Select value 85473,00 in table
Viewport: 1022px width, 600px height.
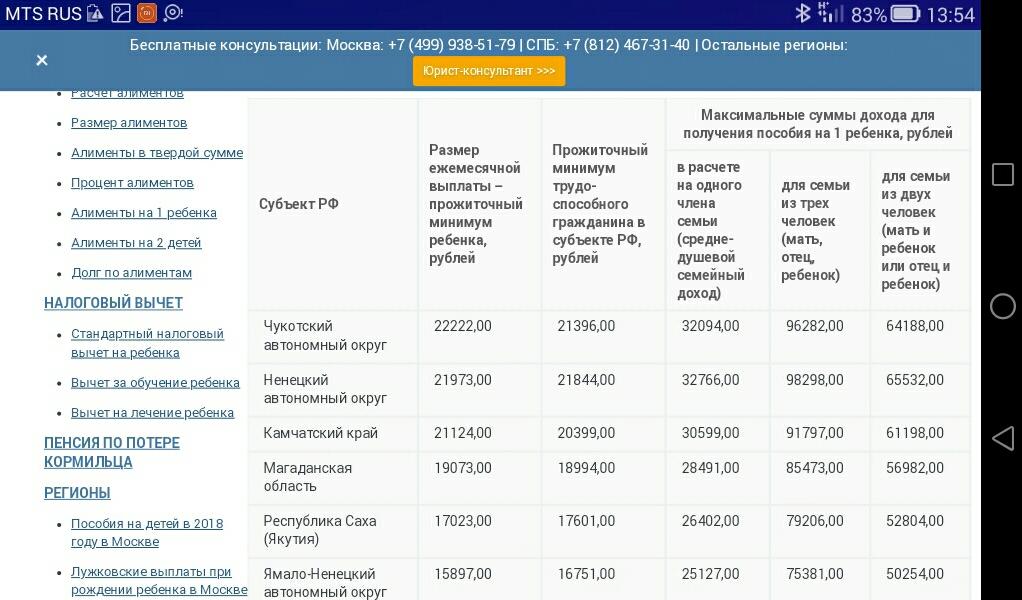(815, 468)
